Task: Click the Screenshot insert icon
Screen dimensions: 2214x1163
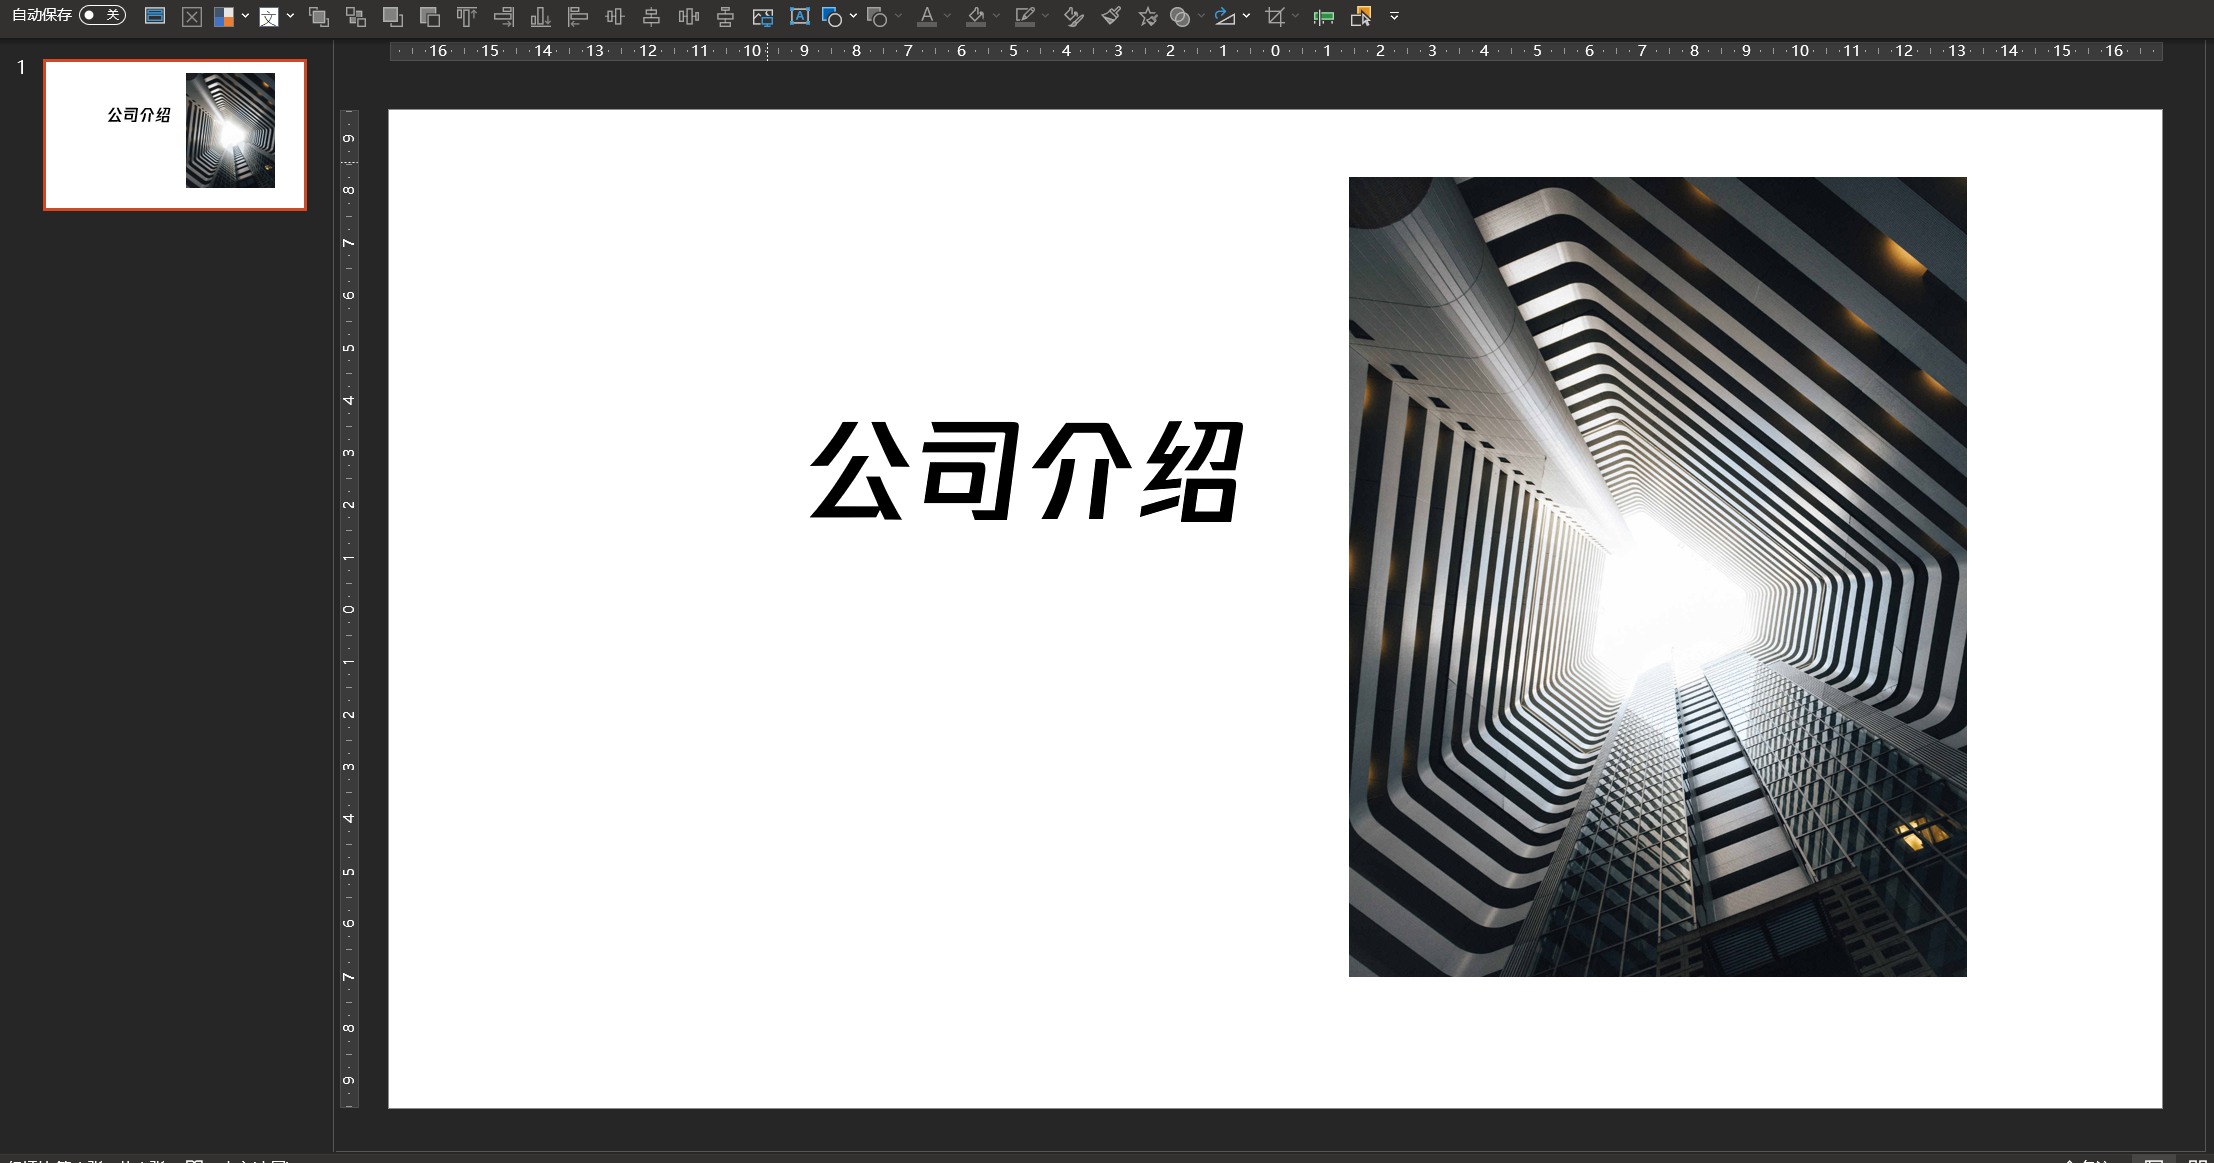Action: (x=762, y=16)
